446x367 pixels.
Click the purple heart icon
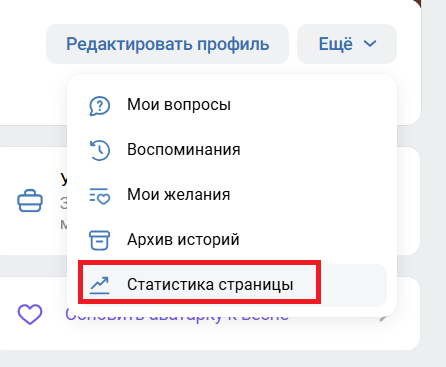click(30, 314)
